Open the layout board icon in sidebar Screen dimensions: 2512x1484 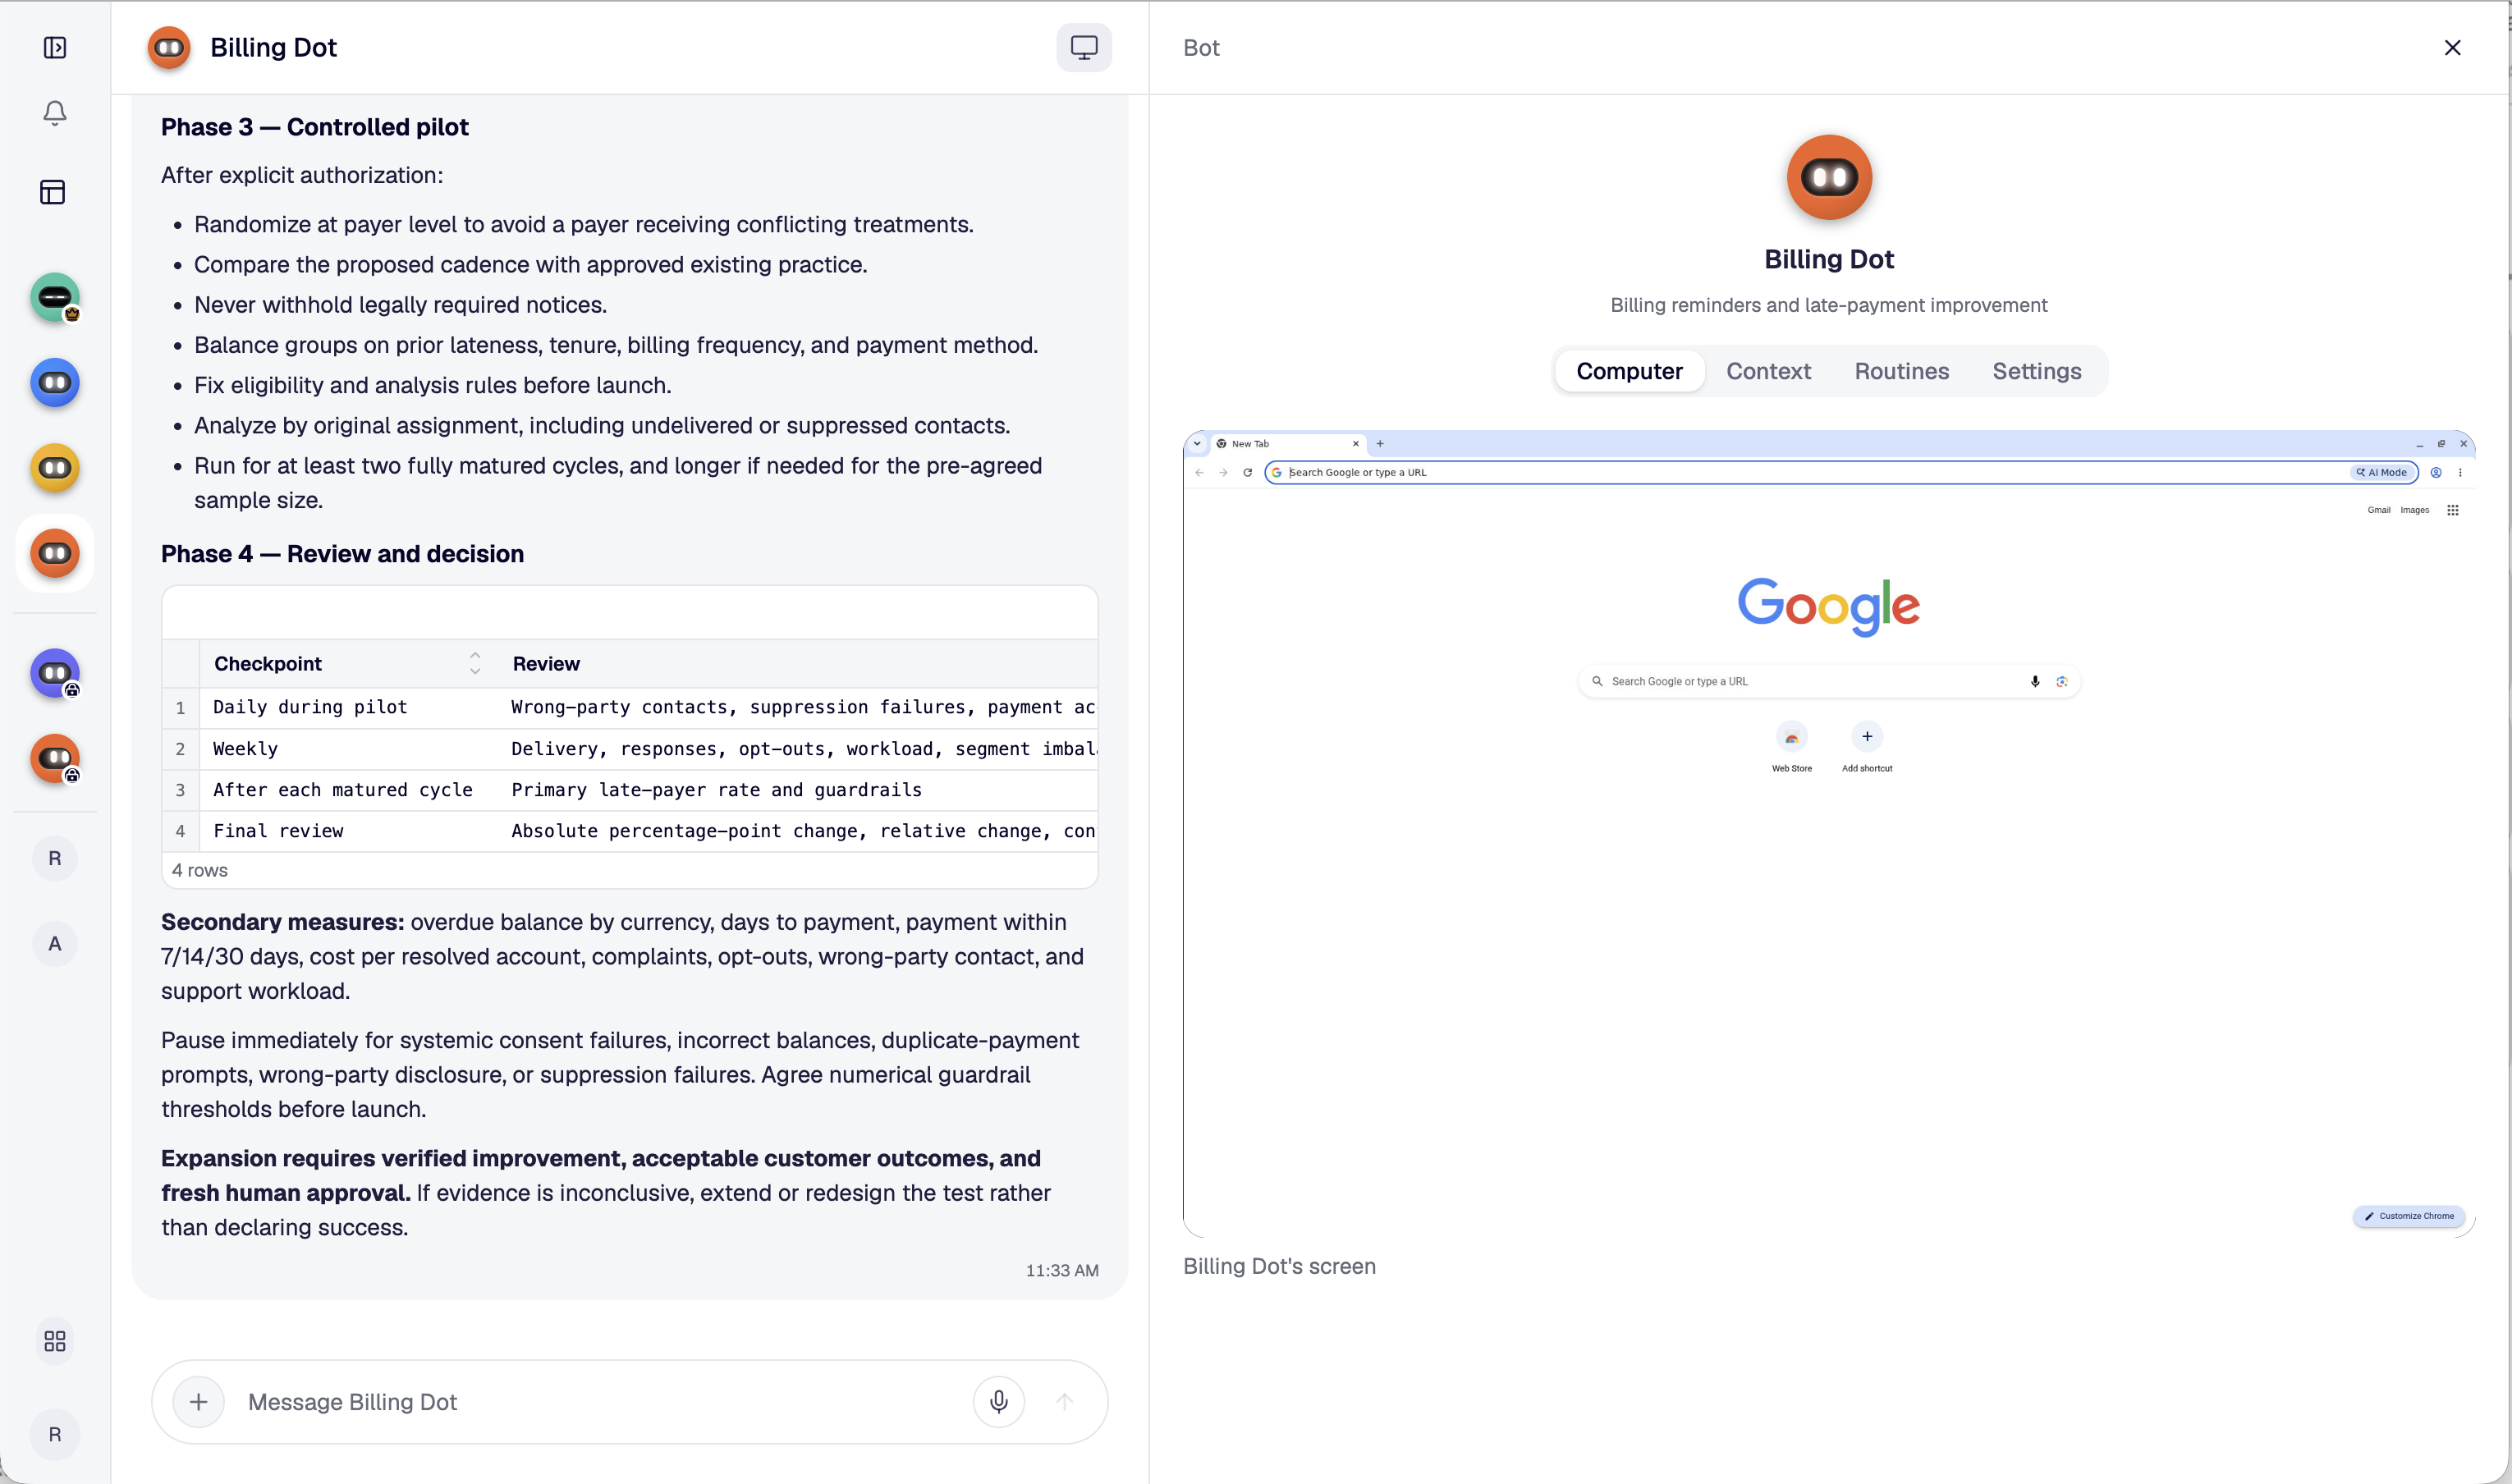[53, 192]
